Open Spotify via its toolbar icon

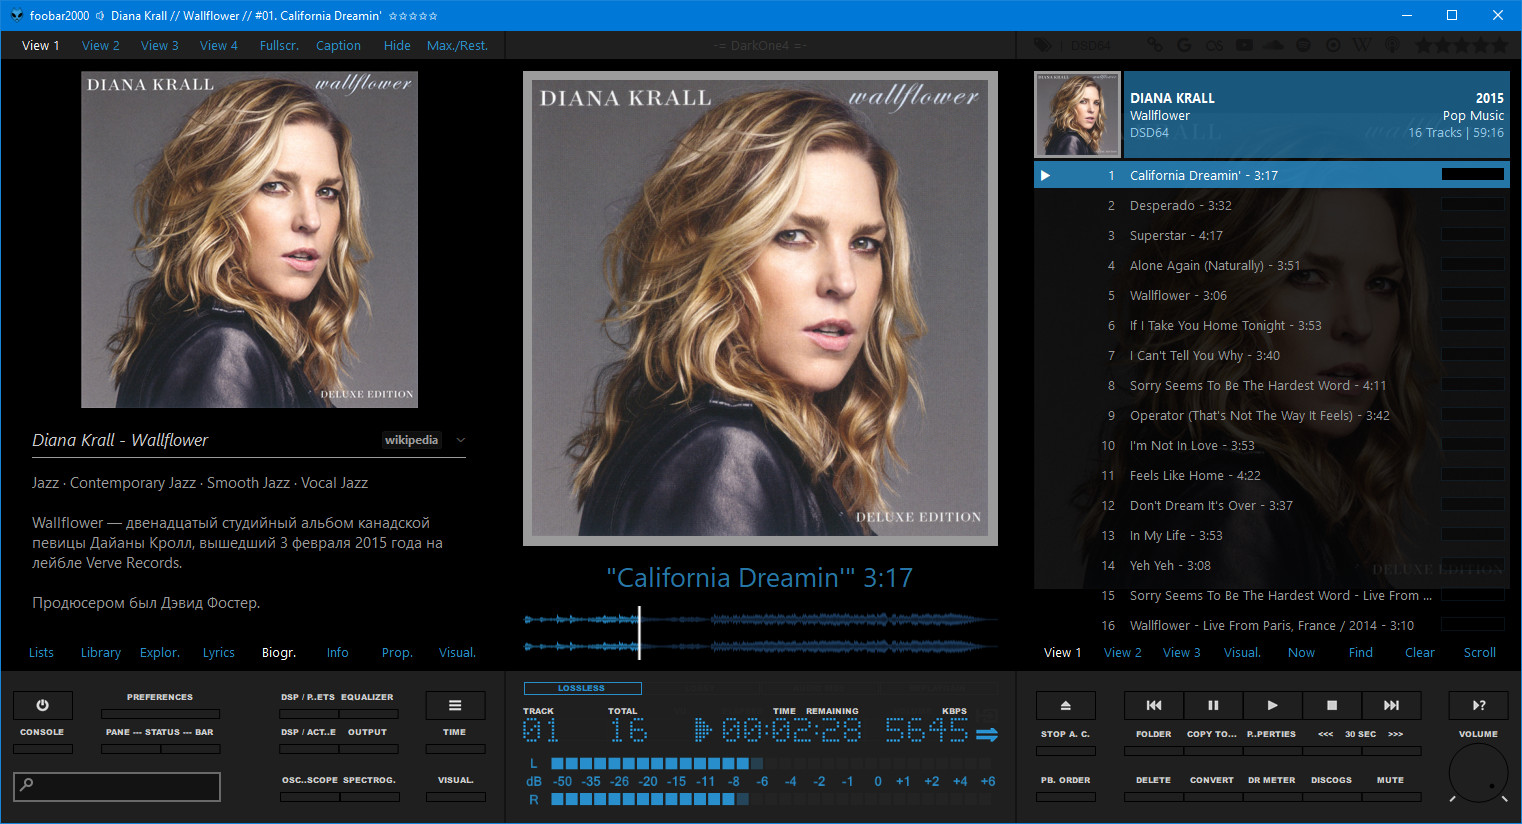pos(1303,45)
